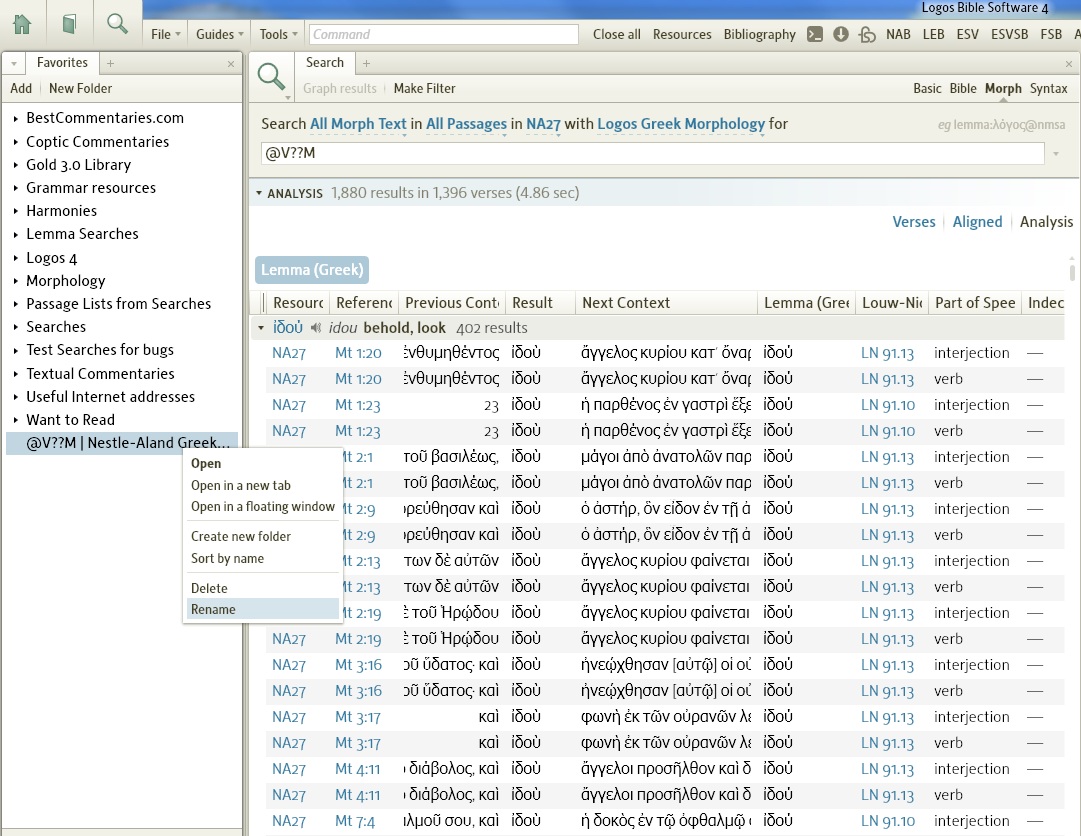The height and width of the screenshot is (836, 1081).
Task: Choose Open in a new tab
Action: tap(241, 485)
